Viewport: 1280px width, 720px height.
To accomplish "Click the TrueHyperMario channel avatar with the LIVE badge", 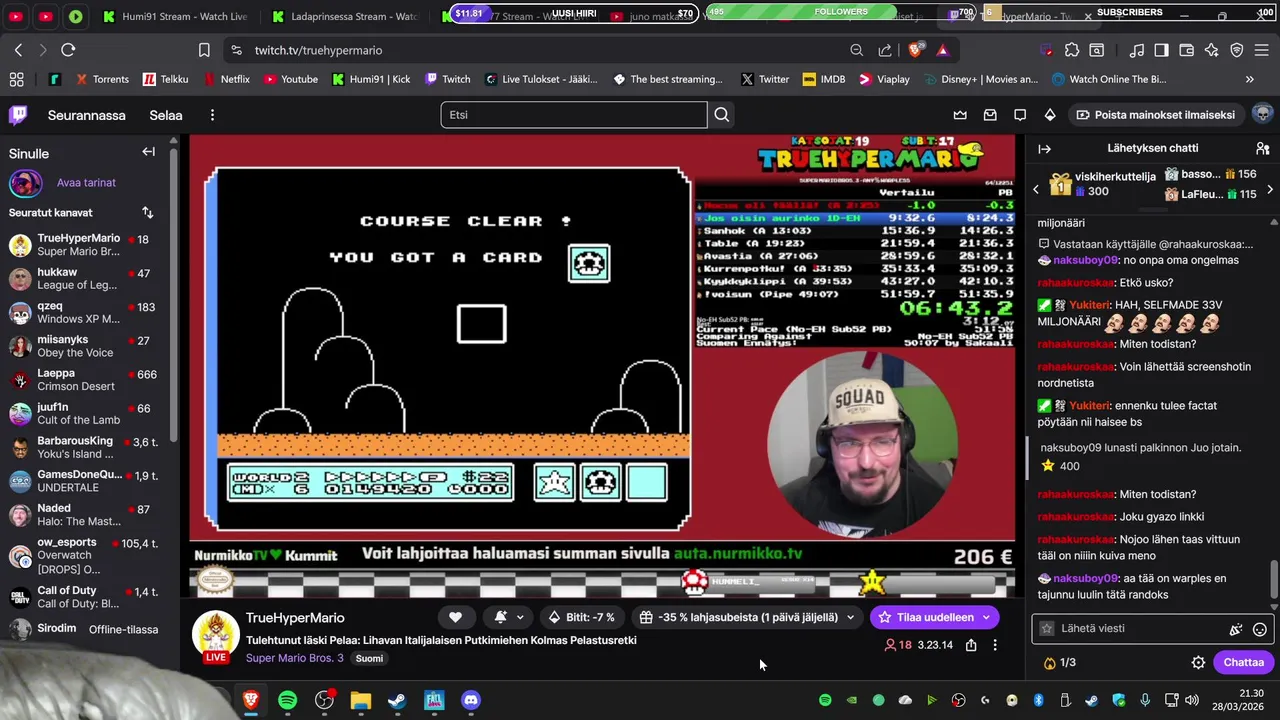I will pos(215,636).
